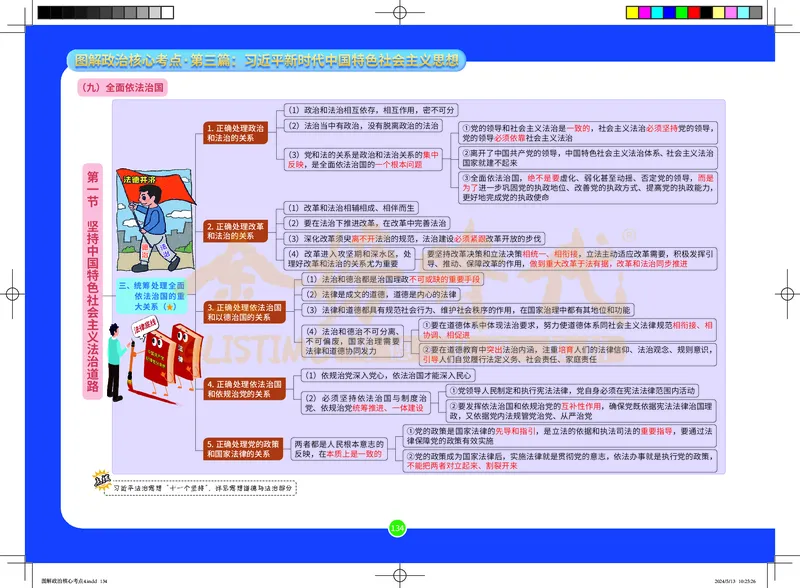The height and width of the screenshot is (588, 800).
Task: Click the magenta color calibration swatch top right
Action: pyautogui.click(x=644, y=12)
